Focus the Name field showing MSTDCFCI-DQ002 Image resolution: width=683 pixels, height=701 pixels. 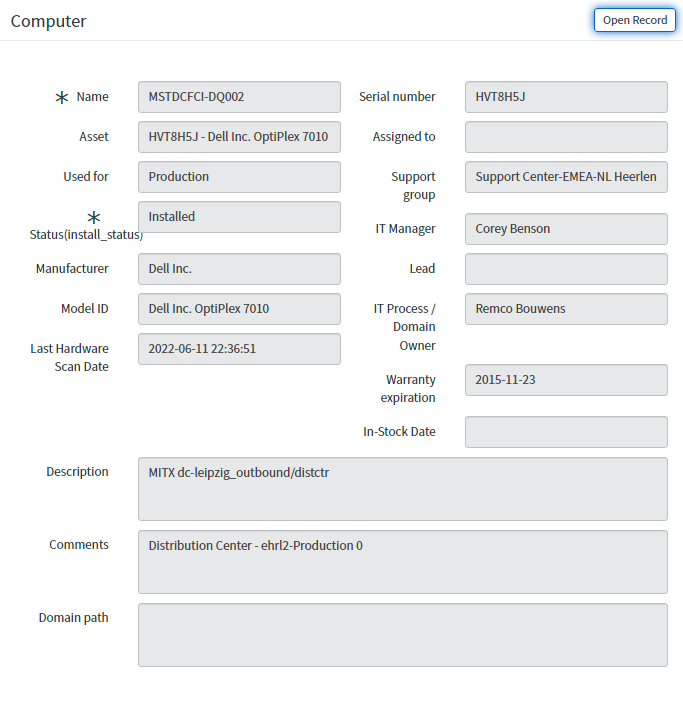[x=239, y=97]
